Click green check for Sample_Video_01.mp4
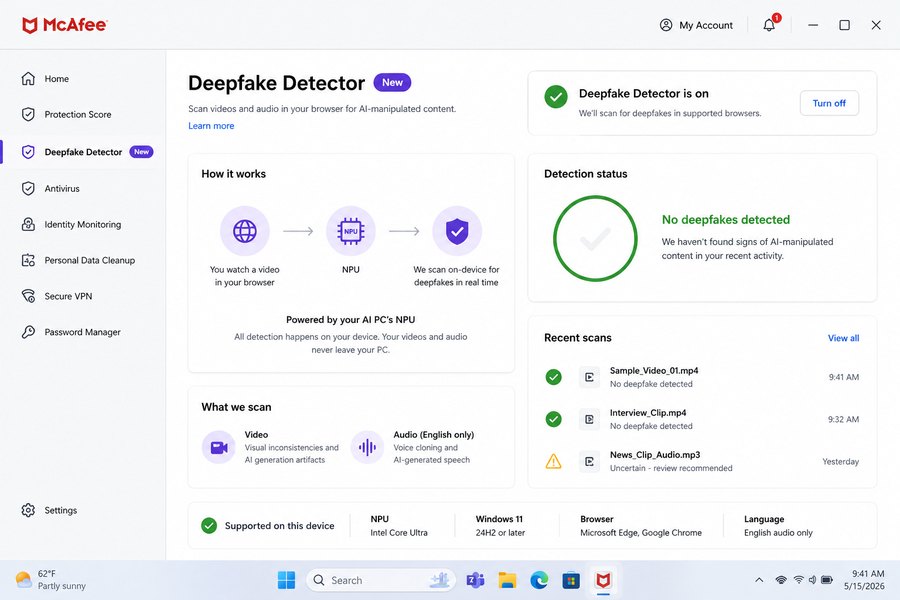 (553, 377)
